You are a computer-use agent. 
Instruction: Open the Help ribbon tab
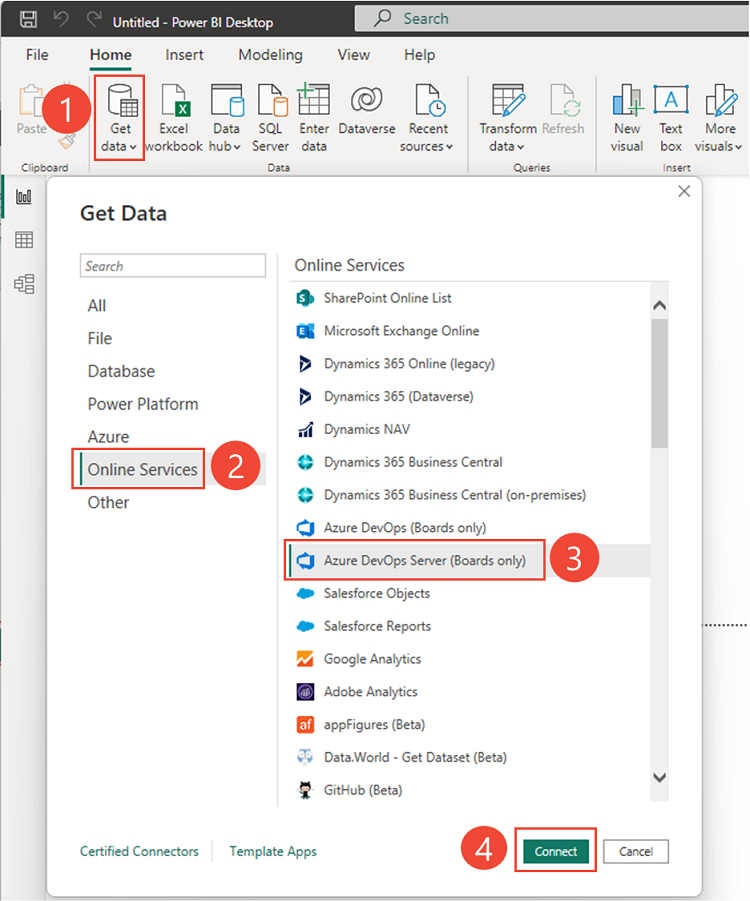coord(419,55)
